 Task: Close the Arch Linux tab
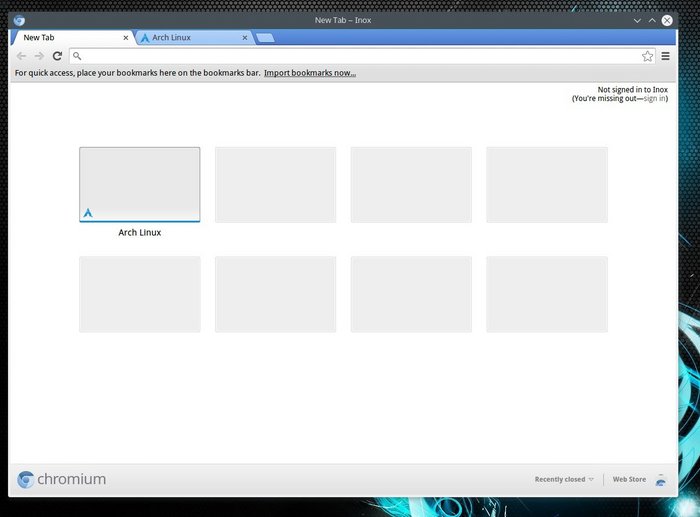(x=245, y=38)
